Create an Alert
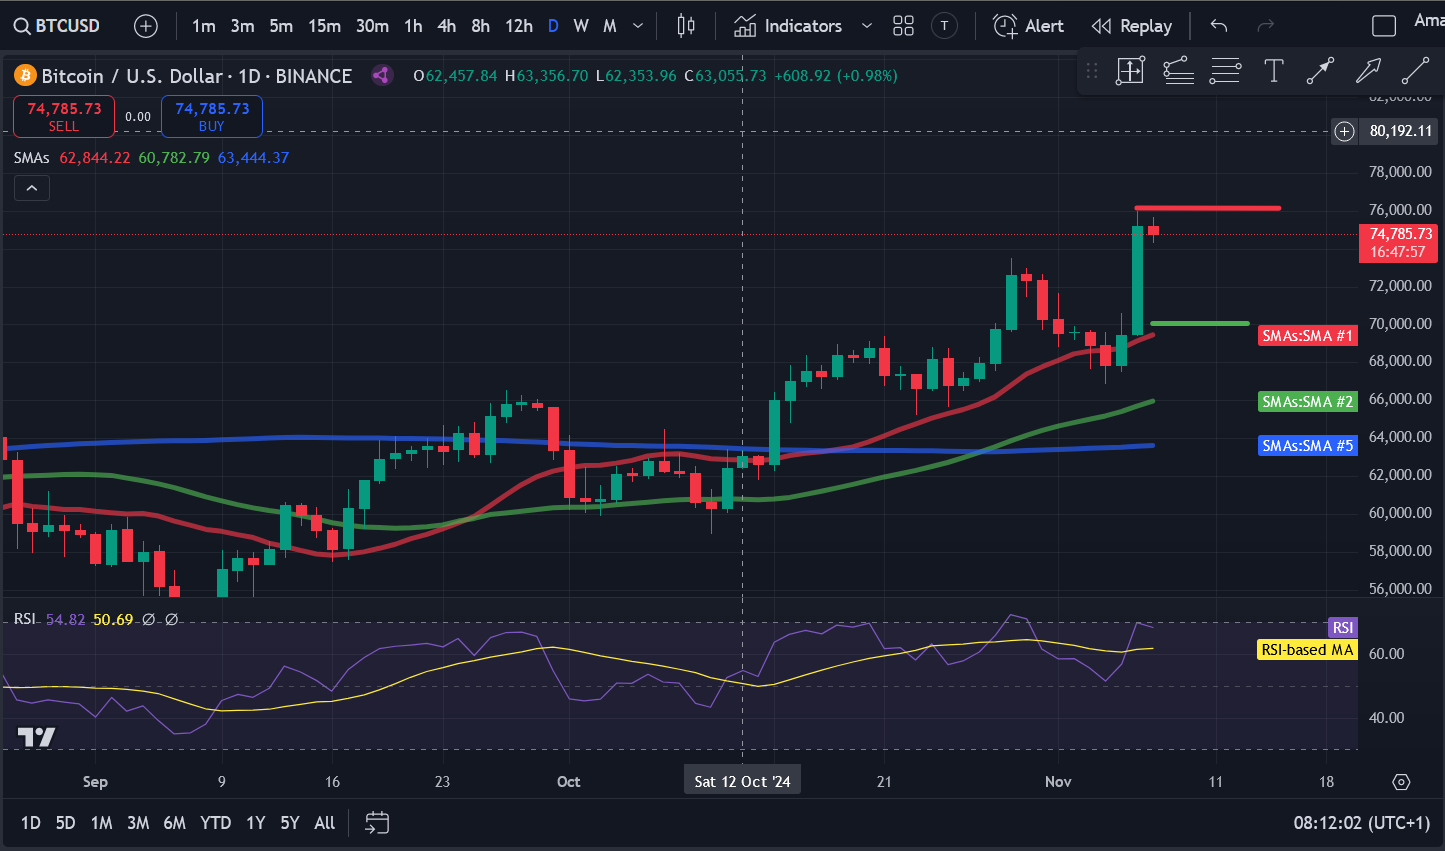 pyautogui.click(x=1028, y=26)
